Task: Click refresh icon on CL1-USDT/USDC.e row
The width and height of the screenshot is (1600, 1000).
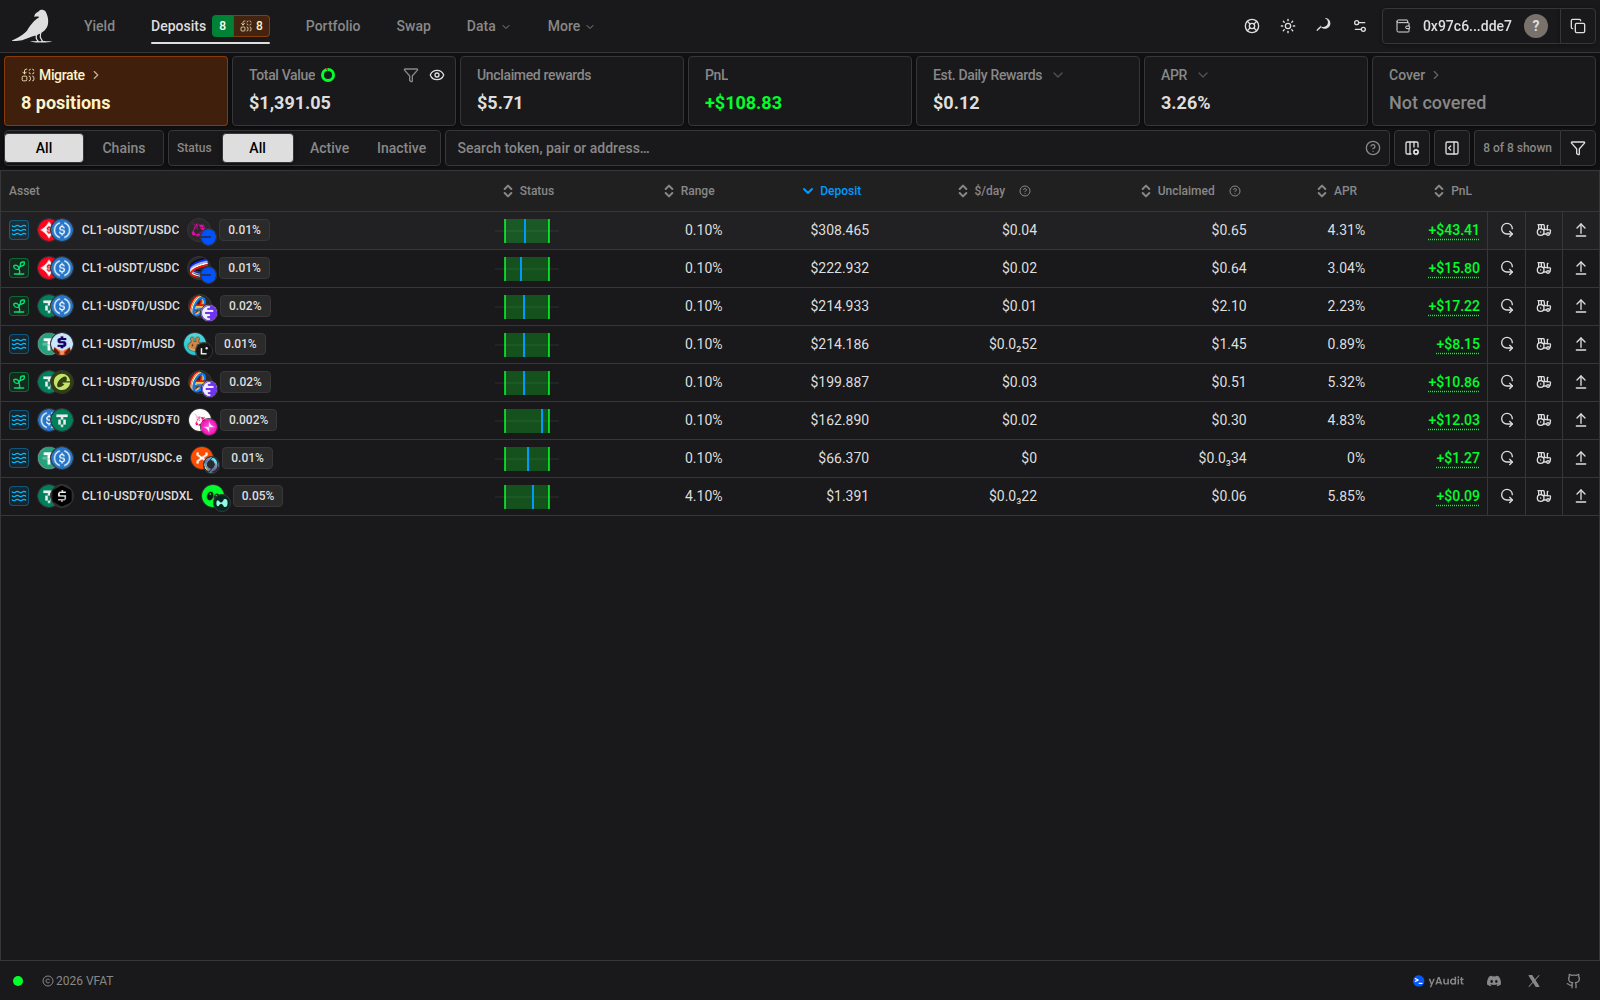Action: click(1507, 458)
